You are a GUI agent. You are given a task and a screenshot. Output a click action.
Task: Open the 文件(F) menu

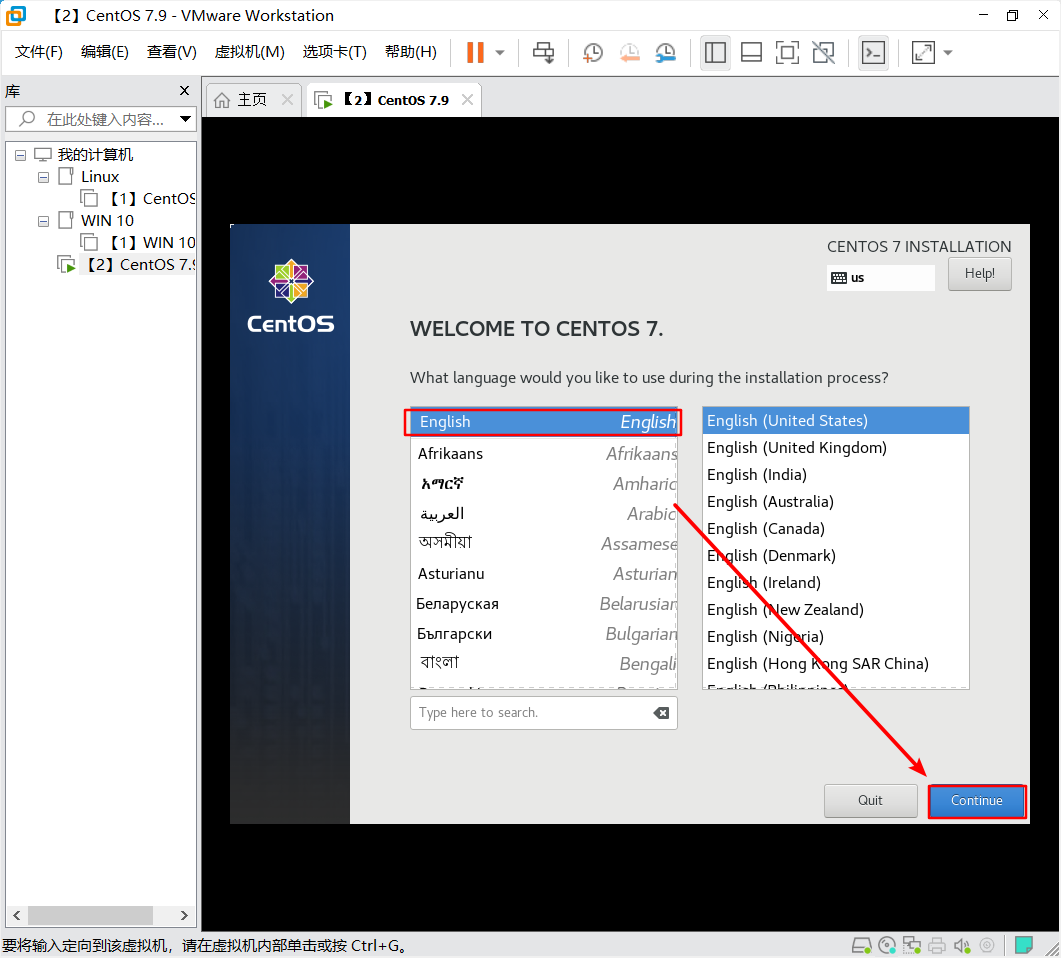click(39, 52)
